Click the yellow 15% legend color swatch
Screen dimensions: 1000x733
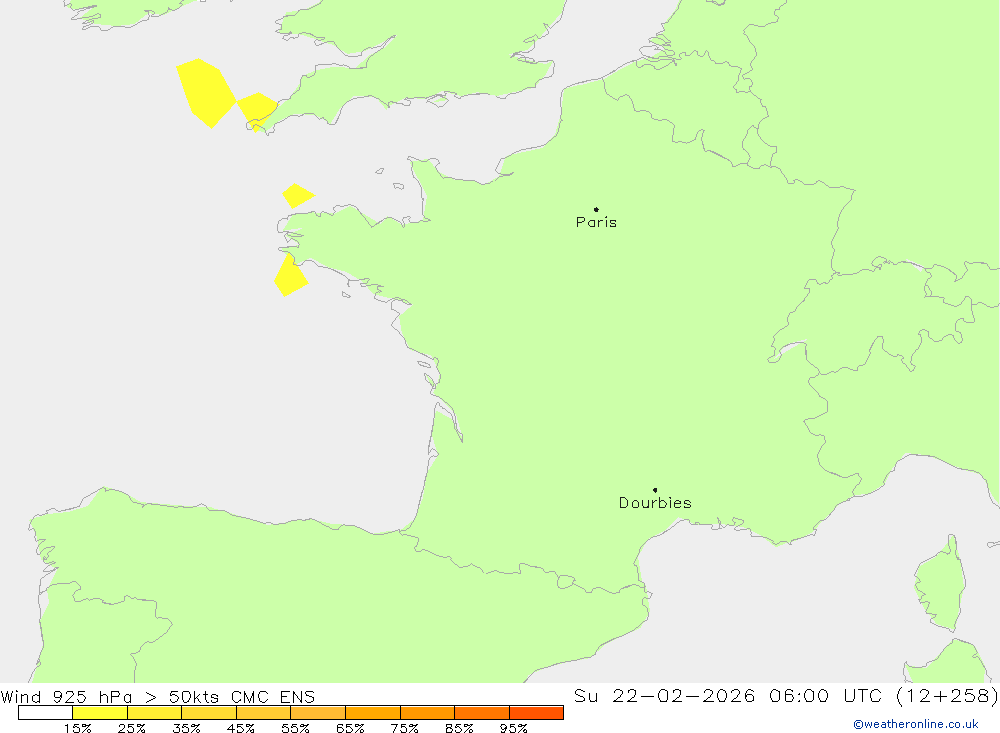tap(100, 713)
